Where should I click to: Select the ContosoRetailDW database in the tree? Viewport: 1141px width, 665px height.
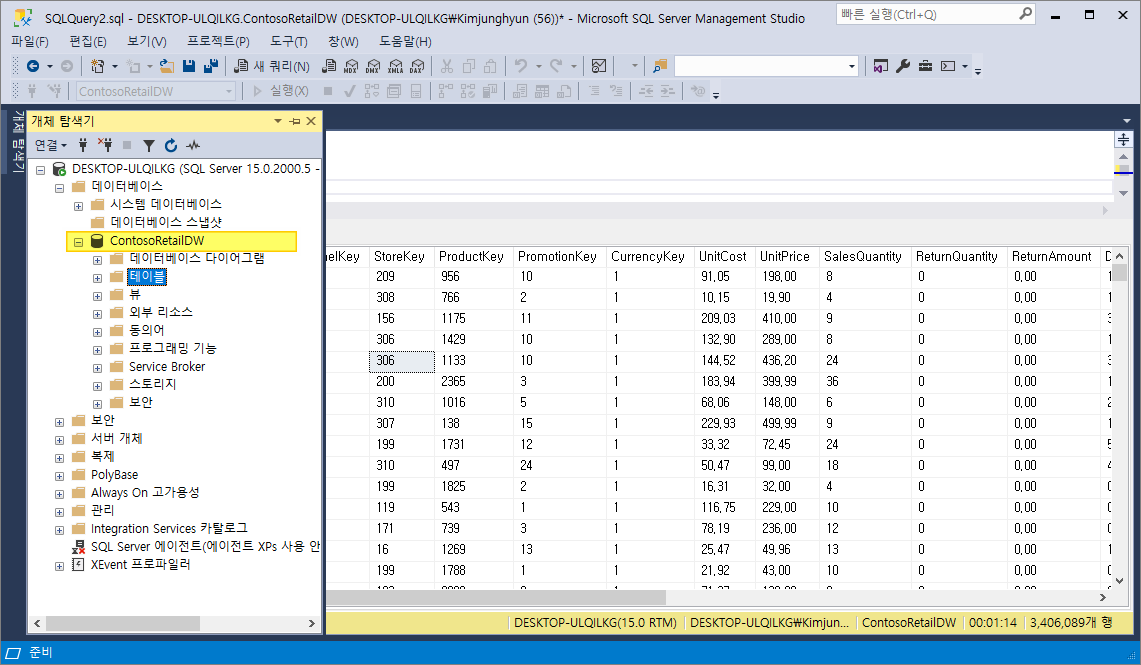[x=157, y=241]
